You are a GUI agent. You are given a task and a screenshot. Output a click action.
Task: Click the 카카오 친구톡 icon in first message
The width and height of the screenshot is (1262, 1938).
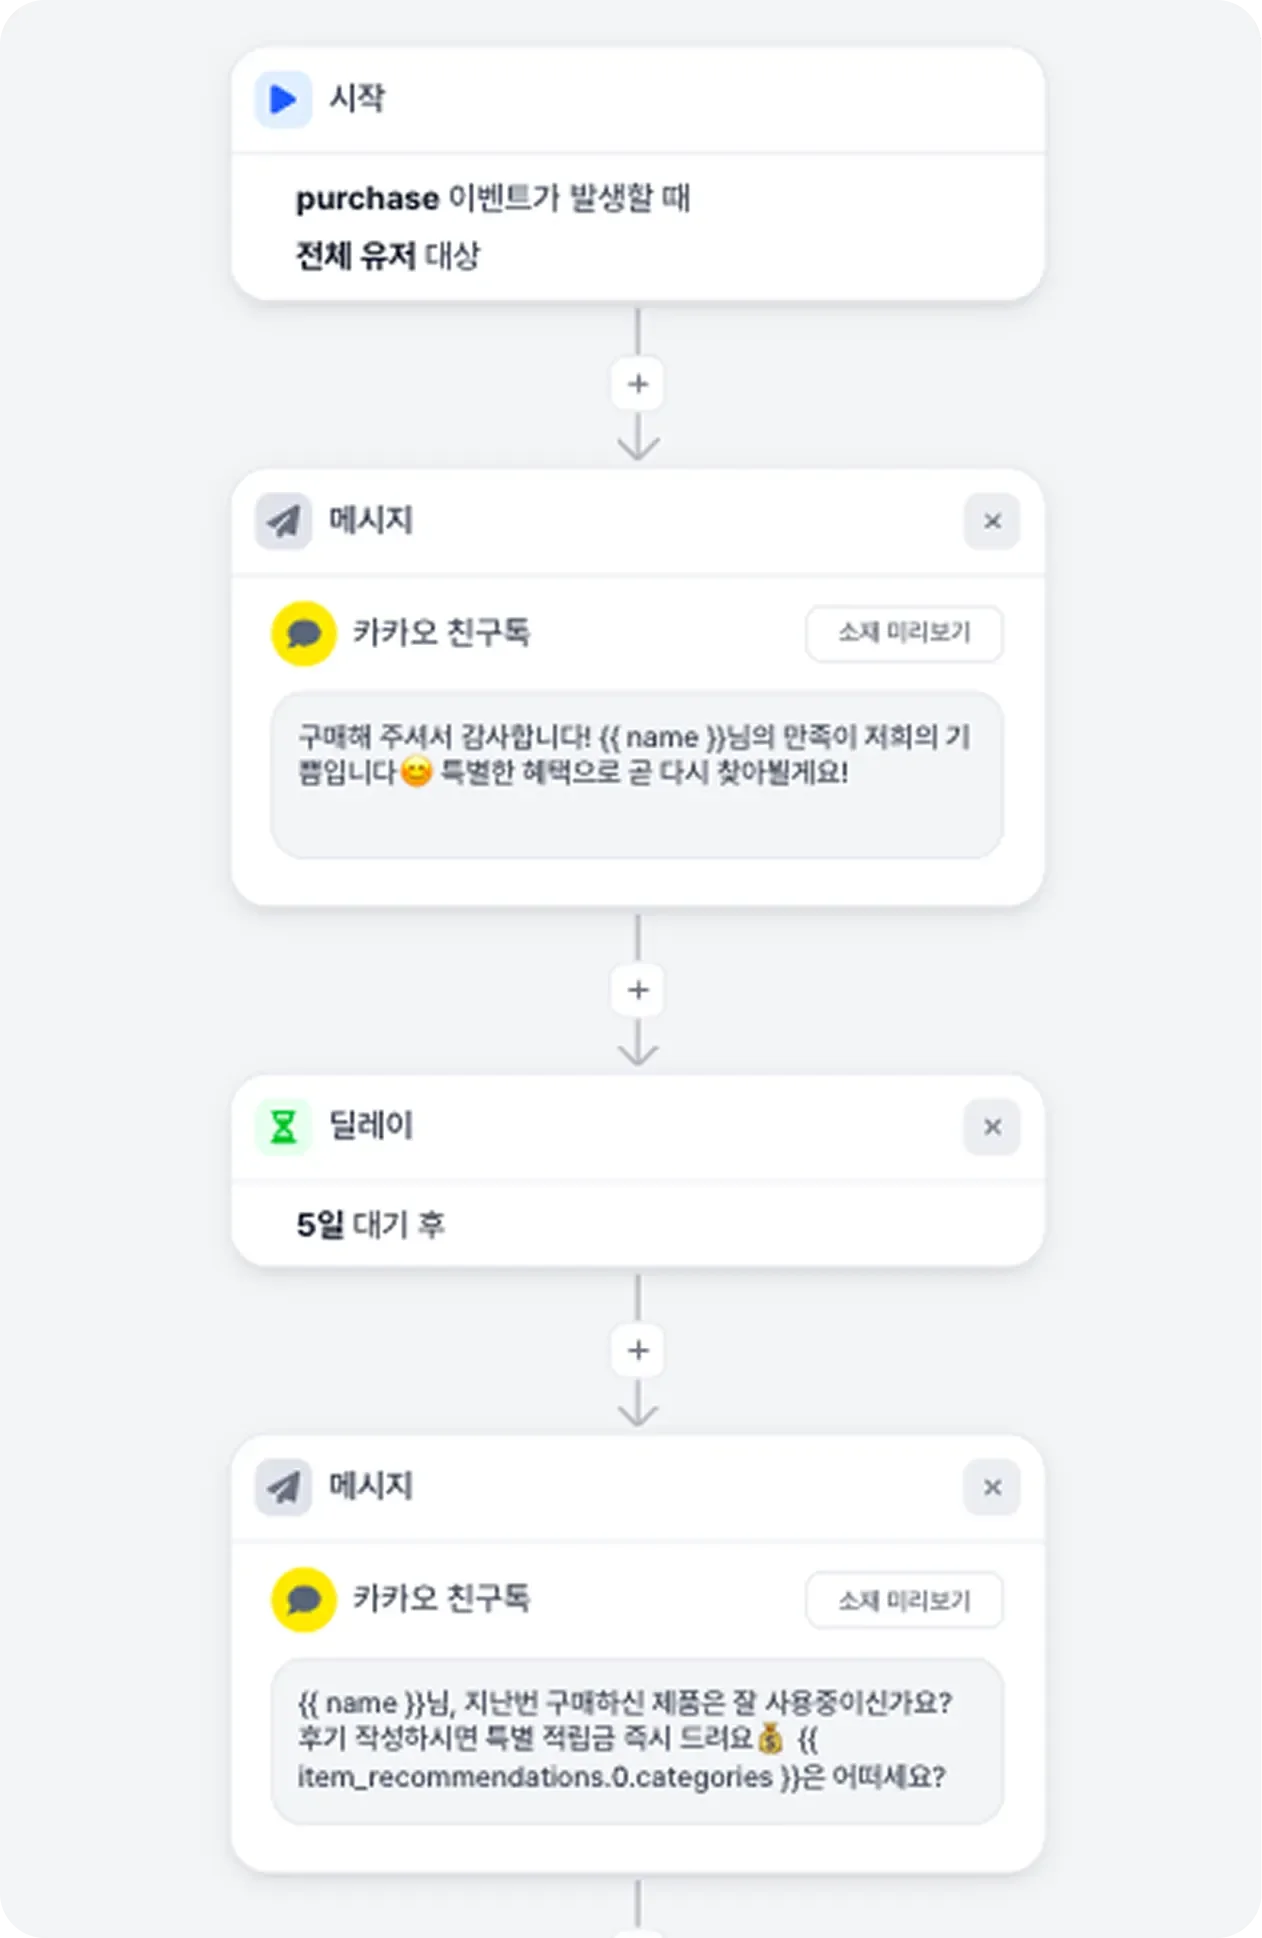click(303, 633)
